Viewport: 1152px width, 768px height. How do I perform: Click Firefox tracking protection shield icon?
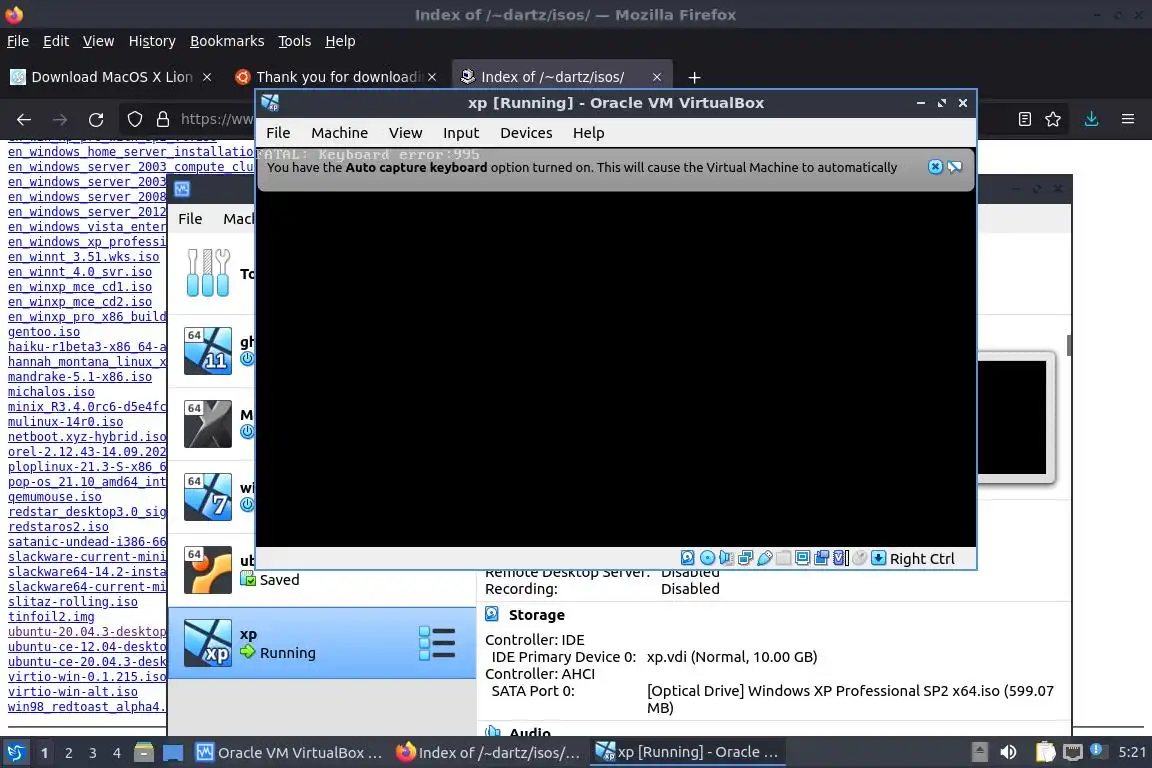pyautogui.click(x=134, y=119)
